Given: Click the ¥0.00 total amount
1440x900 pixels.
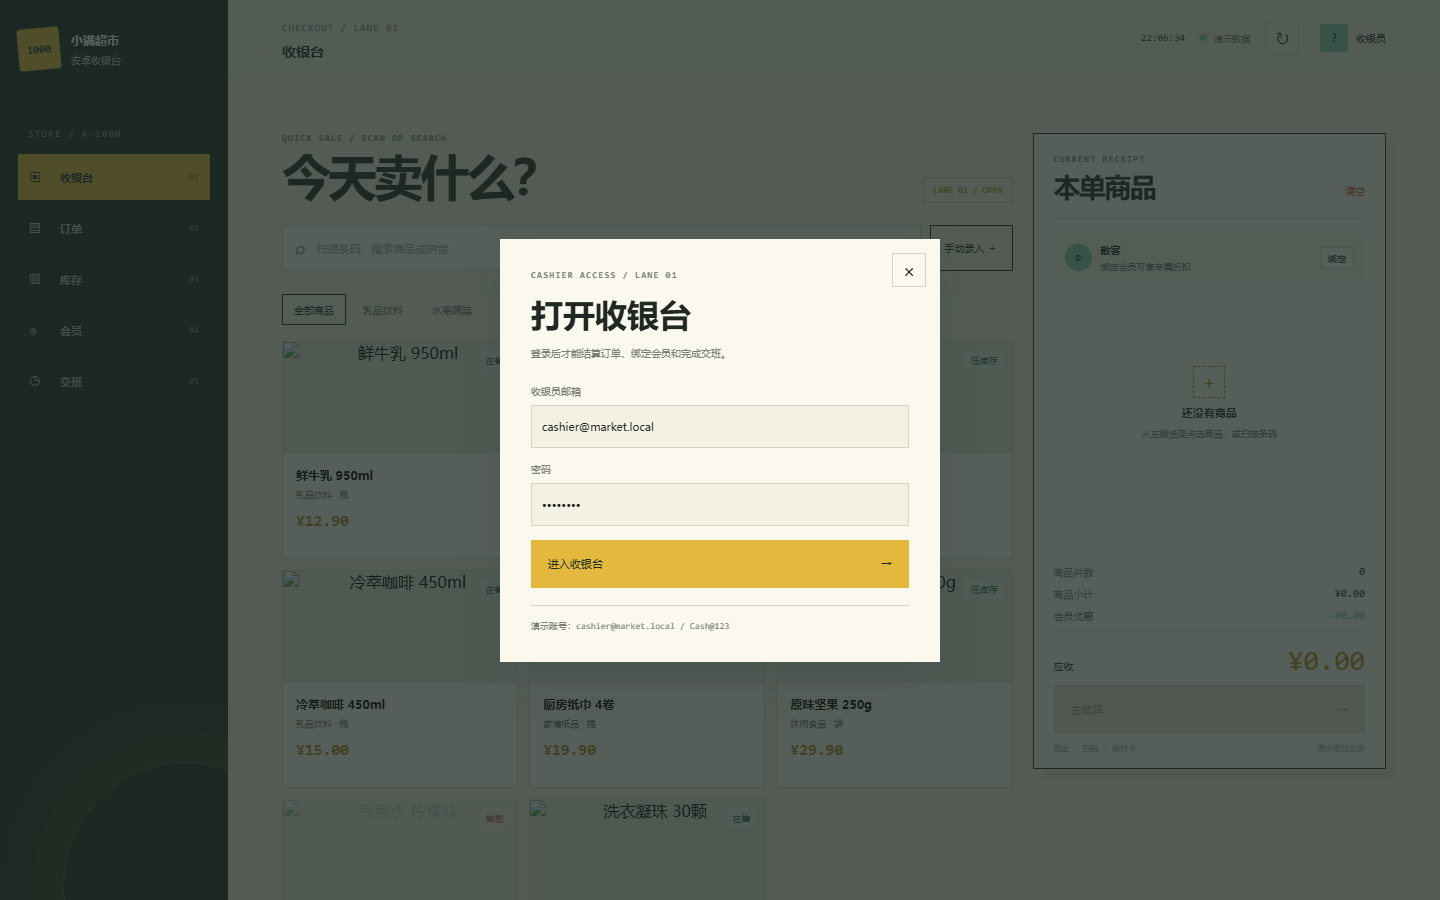Looking at the screenshot, I should tap(1326, 661).
